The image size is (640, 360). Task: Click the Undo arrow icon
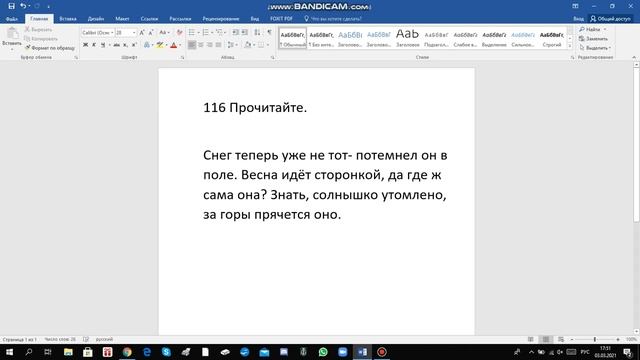(23, 6)
